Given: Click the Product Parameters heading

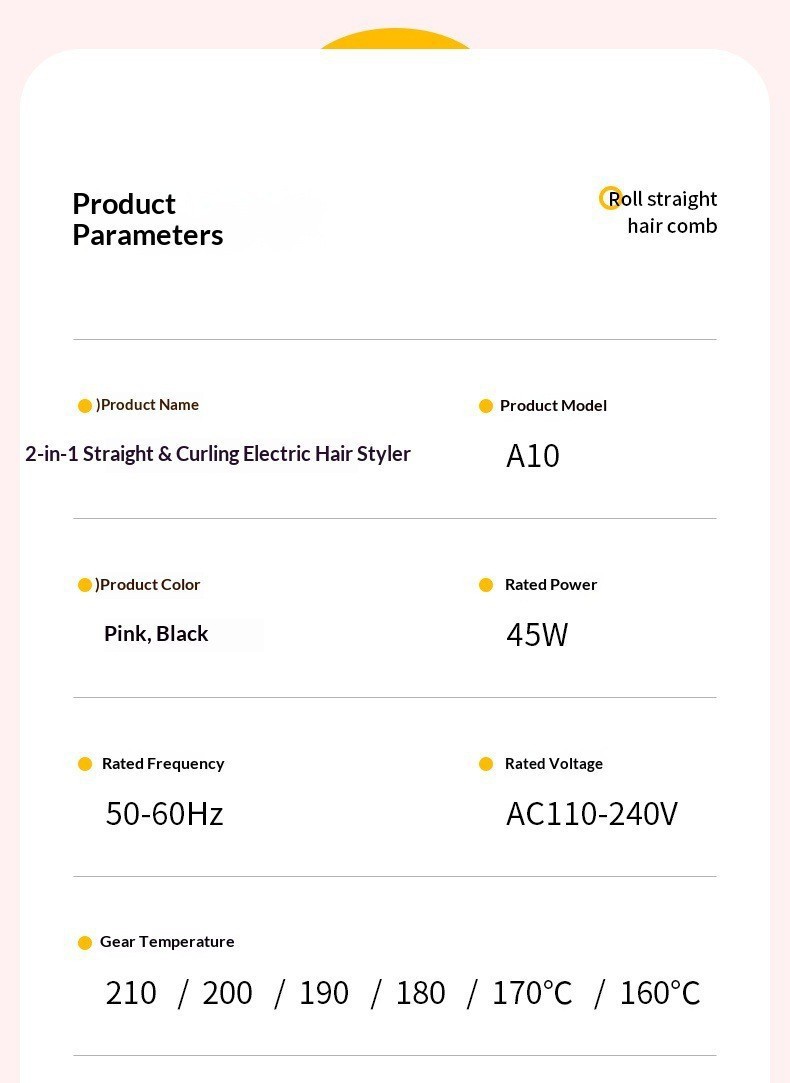Looking at the screenshot, I should click(x=148, y=220).
